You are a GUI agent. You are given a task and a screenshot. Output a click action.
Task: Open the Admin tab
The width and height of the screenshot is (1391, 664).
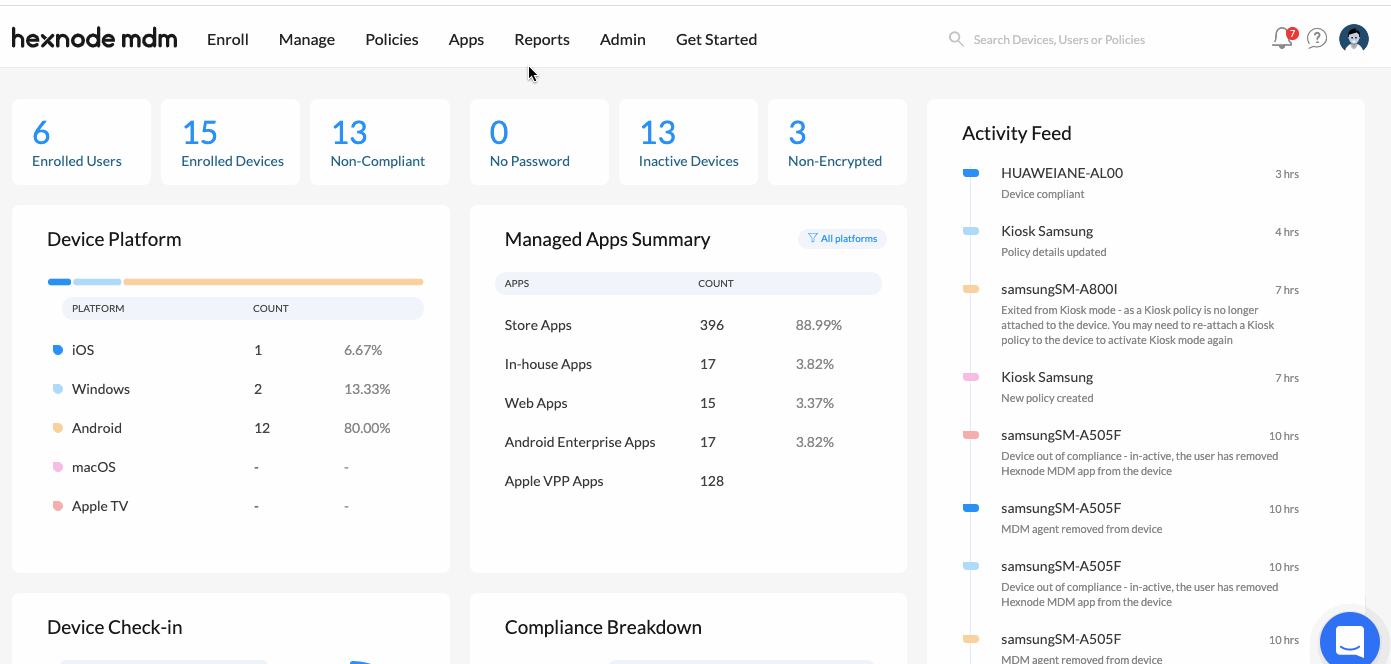point(623,40)
